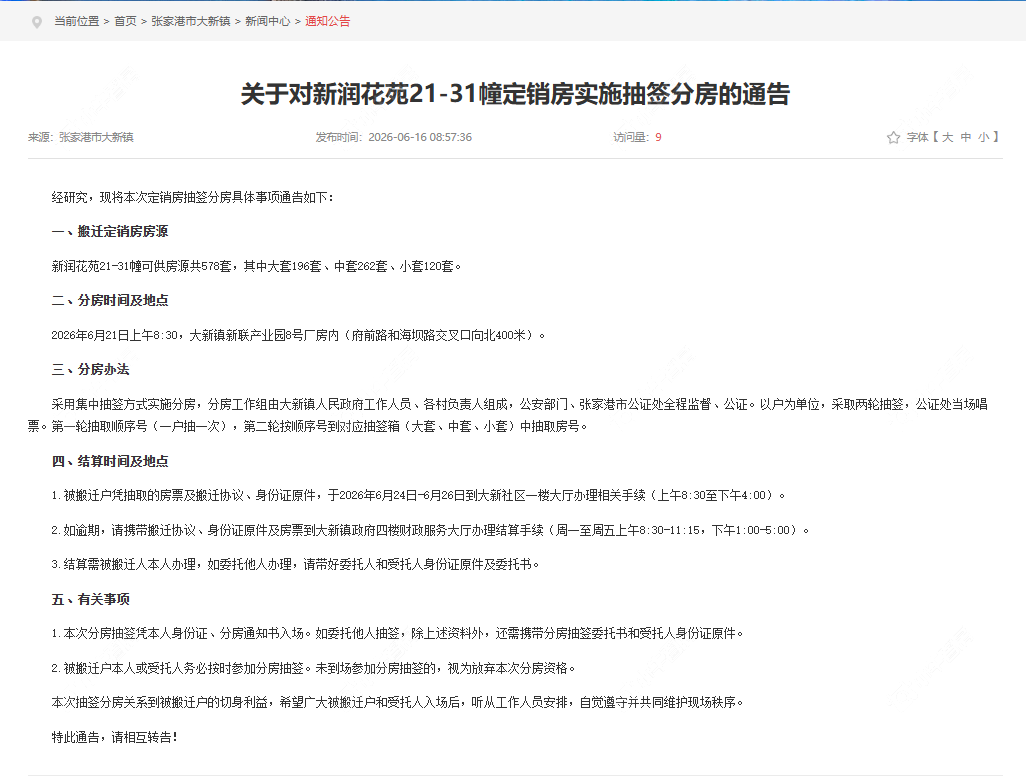Go to 首页 breadcrumb link
The image size is (1026, 777).
point(125,22)
